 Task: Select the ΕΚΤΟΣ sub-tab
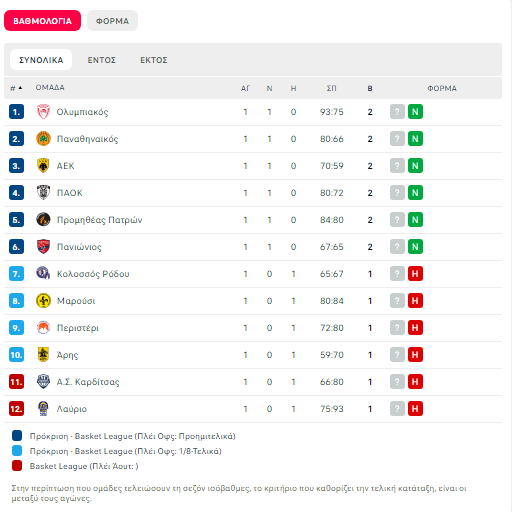tap(154, 60)
